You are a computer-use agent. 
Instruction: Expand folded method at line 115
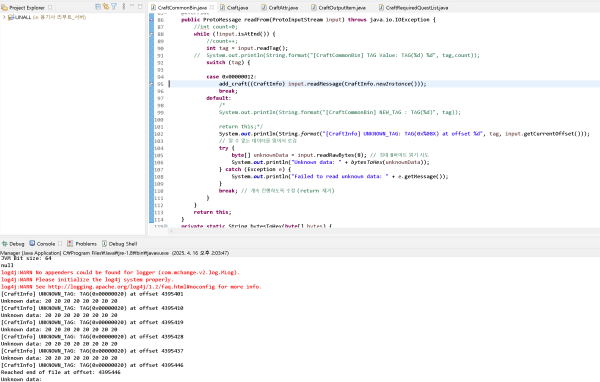tap(165, 226)
